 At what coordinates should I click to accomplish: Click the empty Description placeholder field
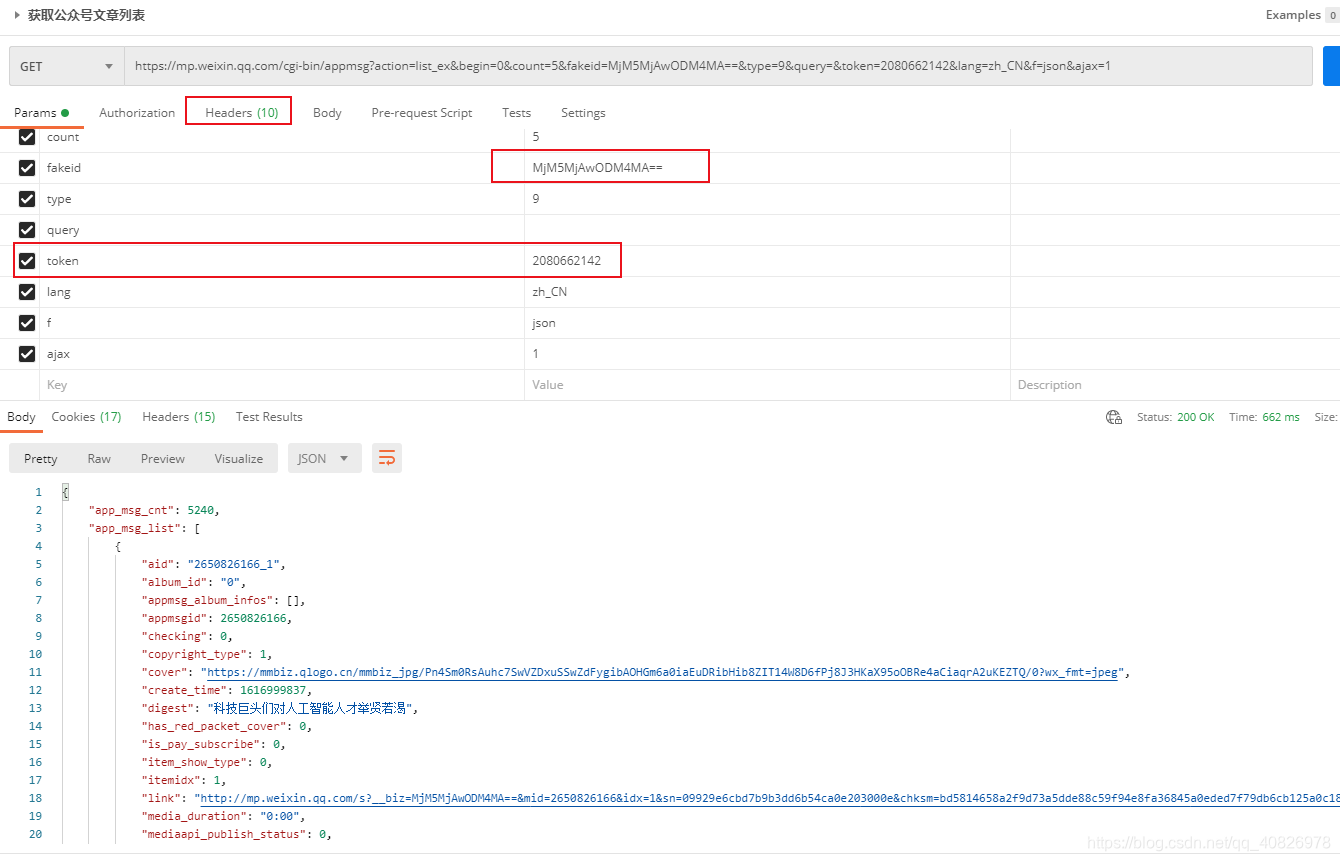[x=1175, y=385]
